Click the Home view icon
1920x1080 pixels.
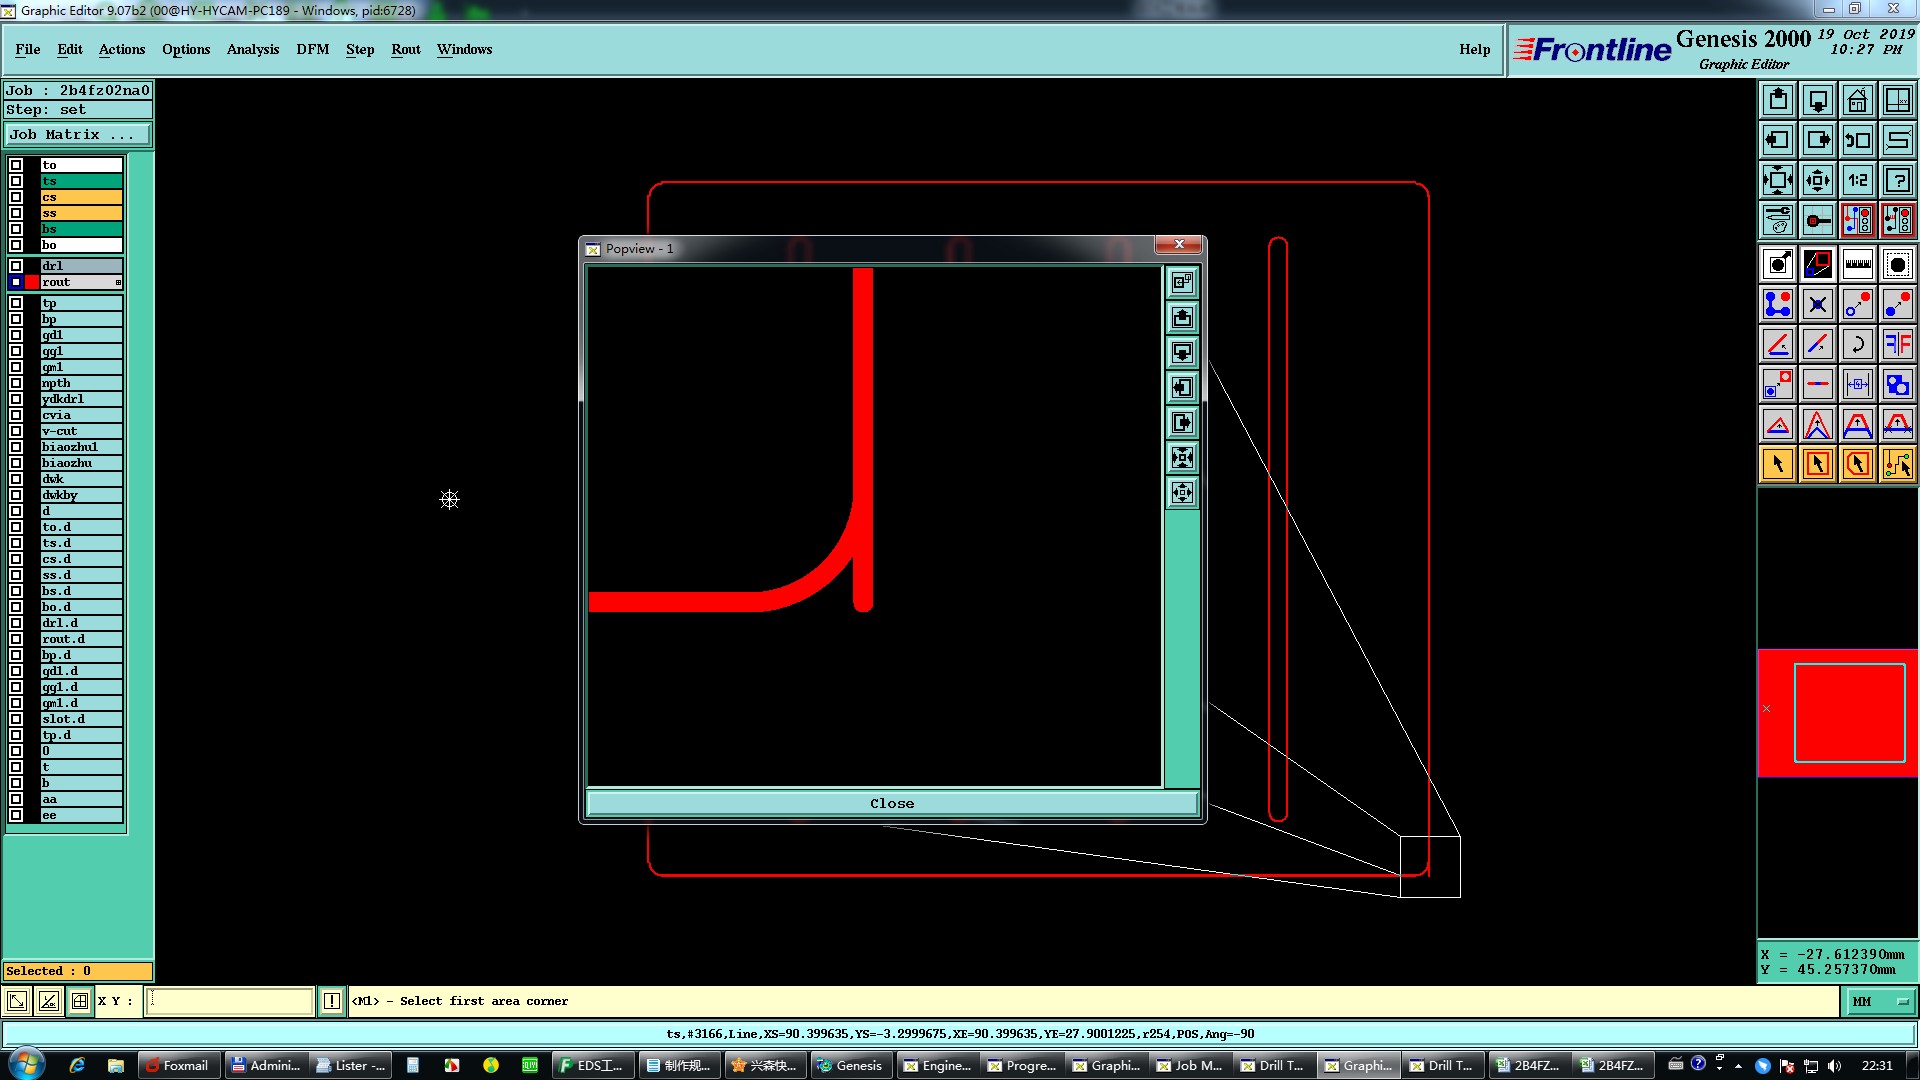pos(1857,100)
